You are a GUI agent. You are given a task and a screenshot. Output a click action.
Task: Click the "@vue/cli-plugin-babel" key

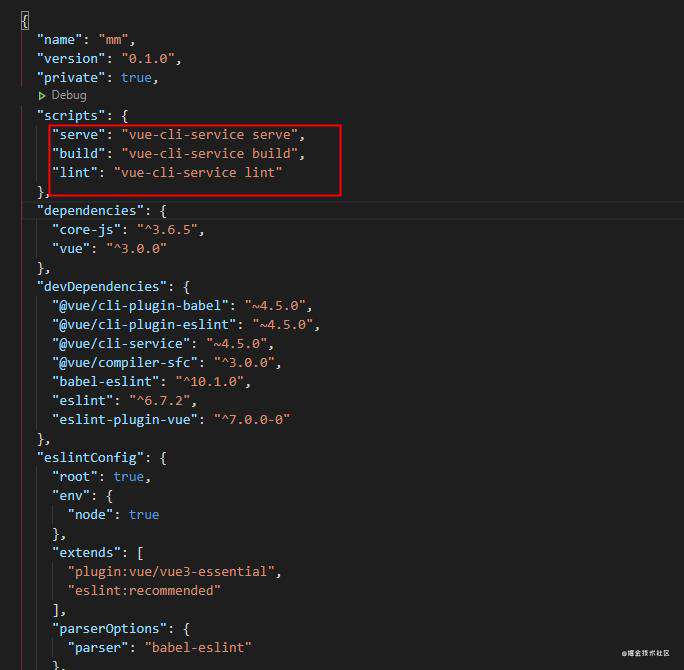click(x=140, y=306)
